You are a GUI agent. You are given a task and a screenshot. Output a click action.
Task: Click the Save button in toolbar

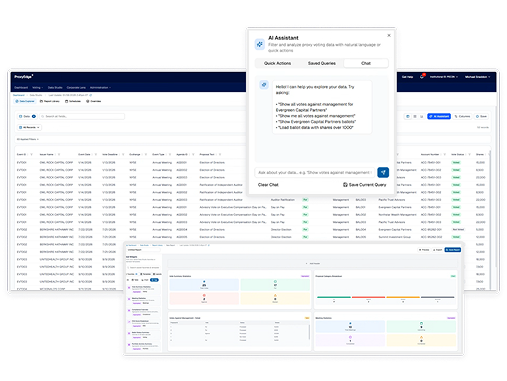[481, 116]
